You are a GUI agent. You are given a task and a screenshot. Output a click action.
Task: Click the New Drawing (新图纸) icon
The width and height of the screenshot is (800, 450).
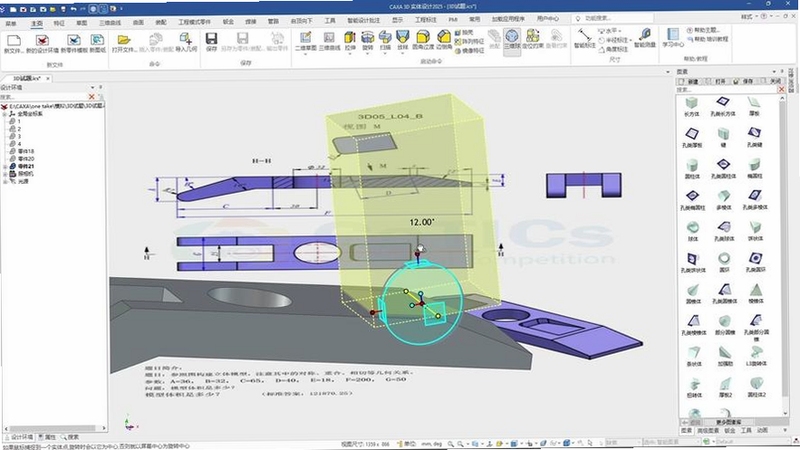point(97,41)
